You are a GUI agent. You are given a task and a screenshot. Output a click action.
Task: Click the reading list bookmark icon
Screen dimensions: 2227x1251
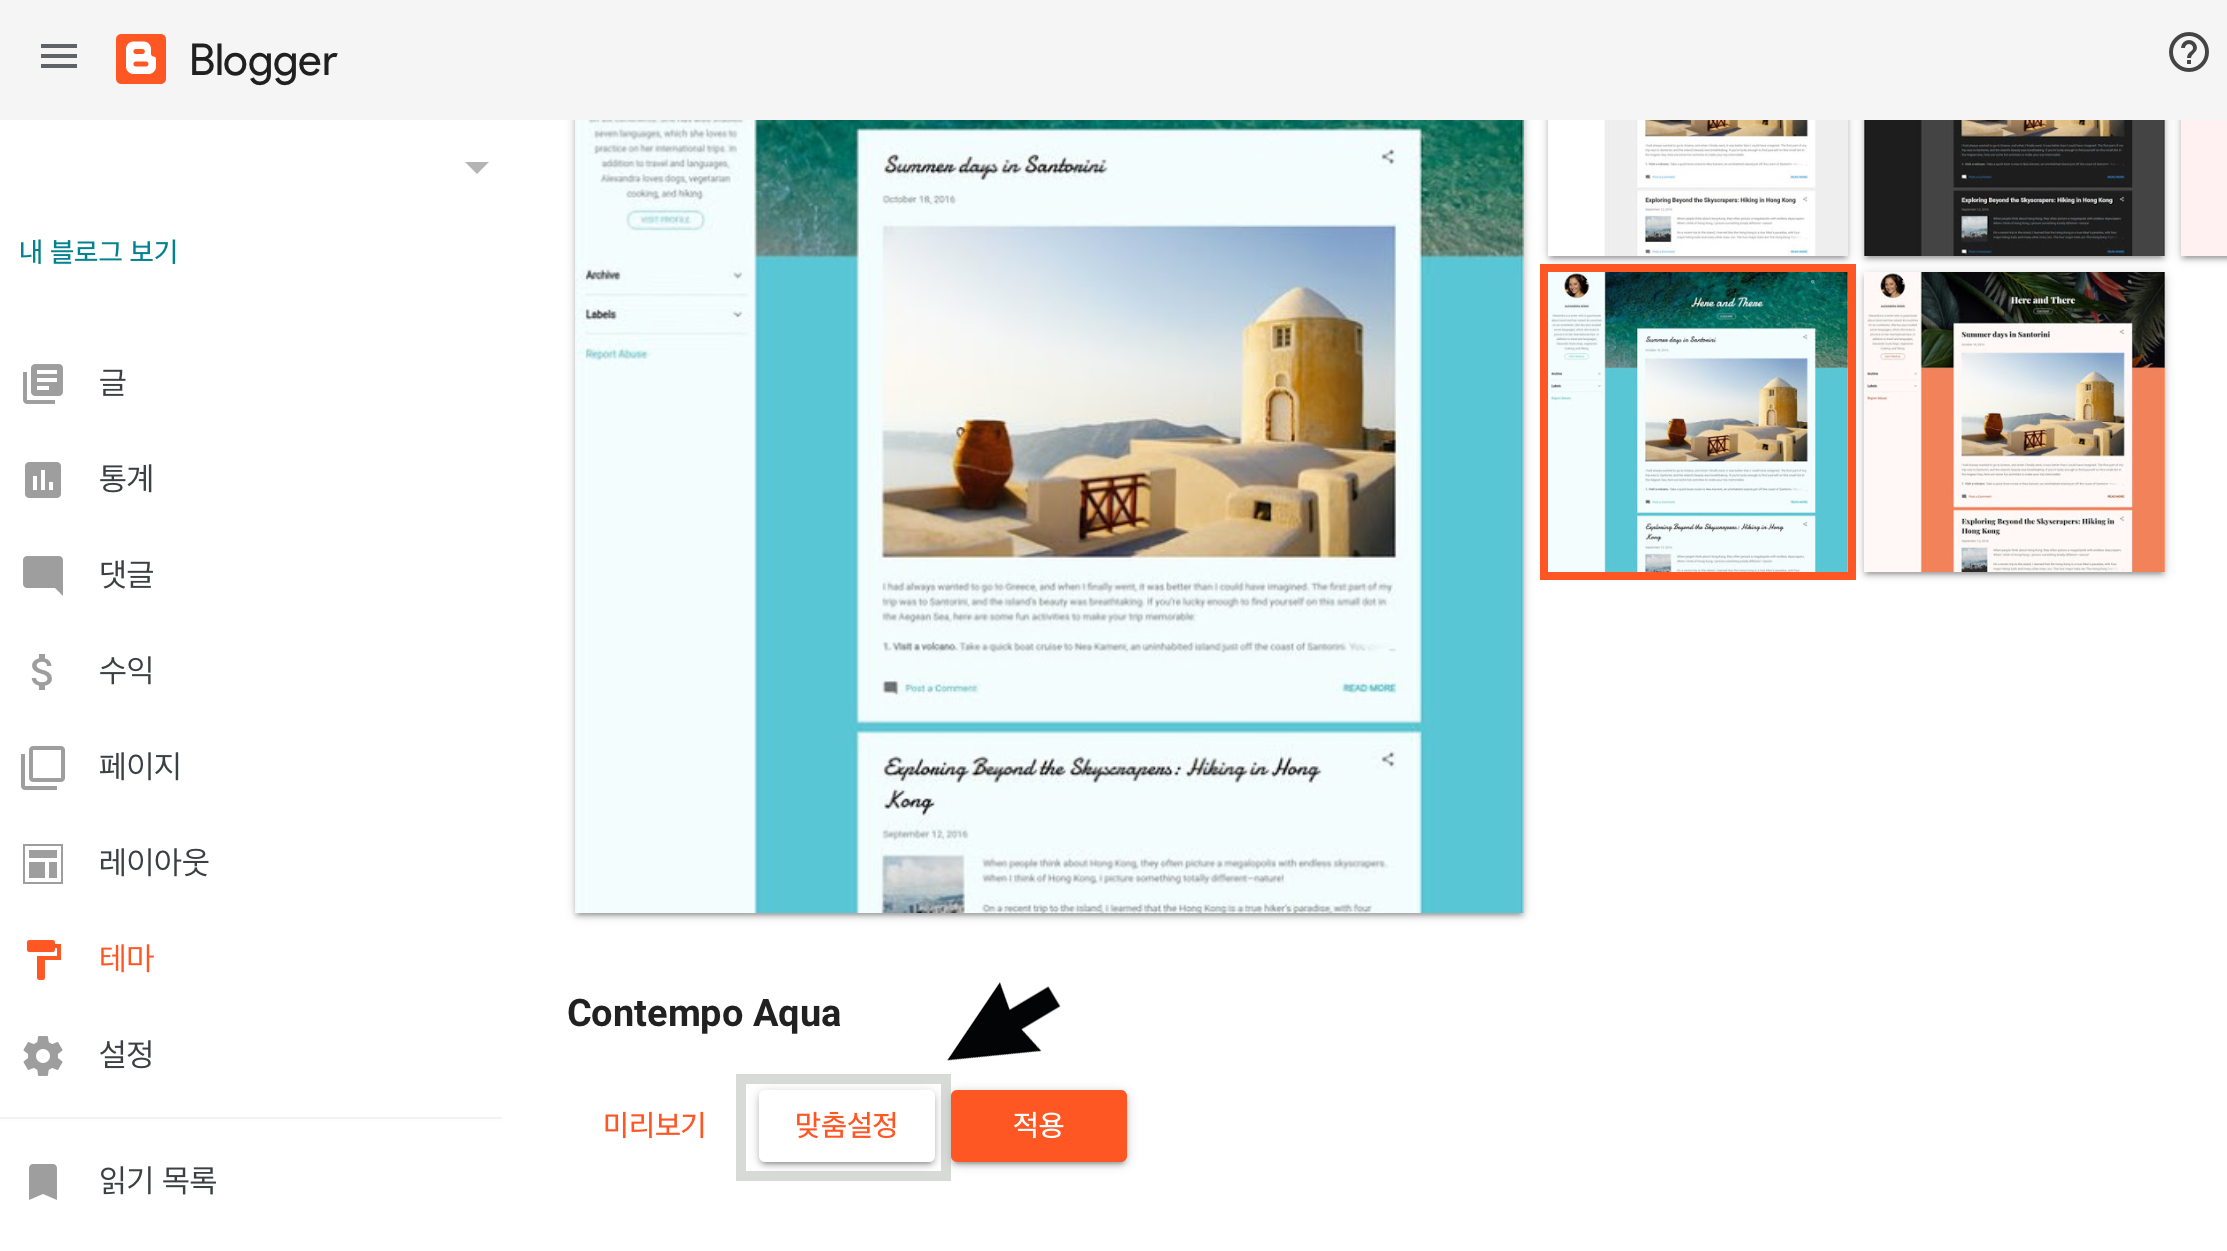click(x=43, y=1181)
